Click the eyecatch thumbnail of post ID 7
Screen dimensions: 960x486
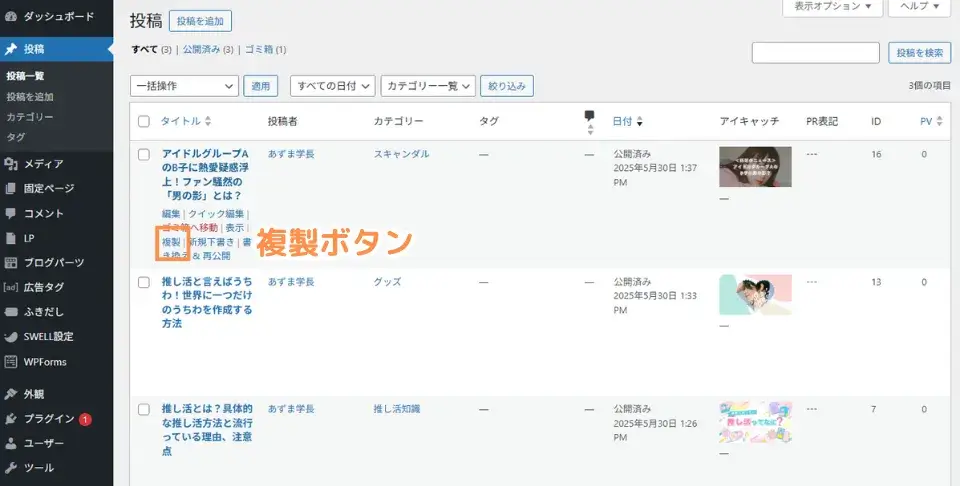pos(756,422)
